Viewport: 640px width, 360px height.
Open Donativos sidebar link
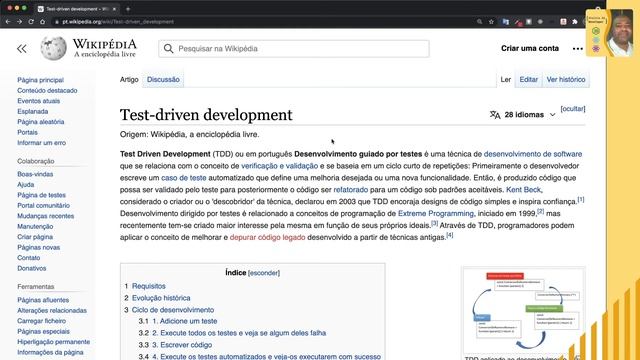pyautogui.click(x=31, y=268)
